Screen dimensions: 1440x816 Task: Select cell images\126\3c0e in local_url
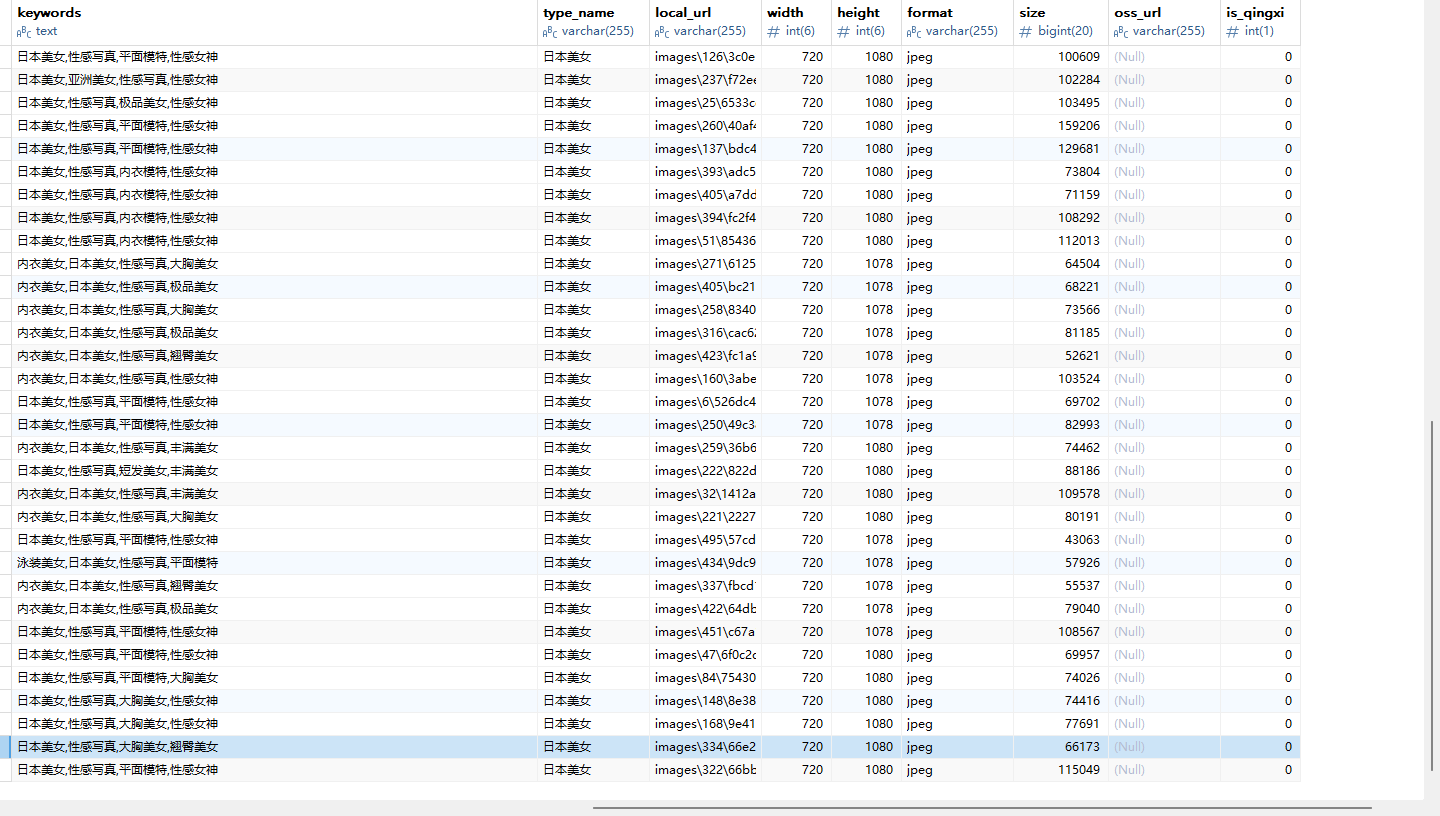tap(706, 57)
